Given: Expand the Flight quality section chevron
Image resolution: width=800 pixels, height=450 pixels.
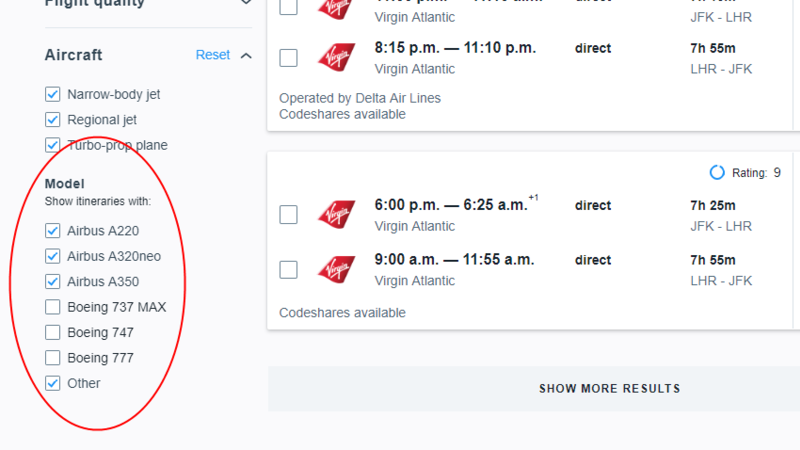Looking at the screenshot, I should [247, 3].
